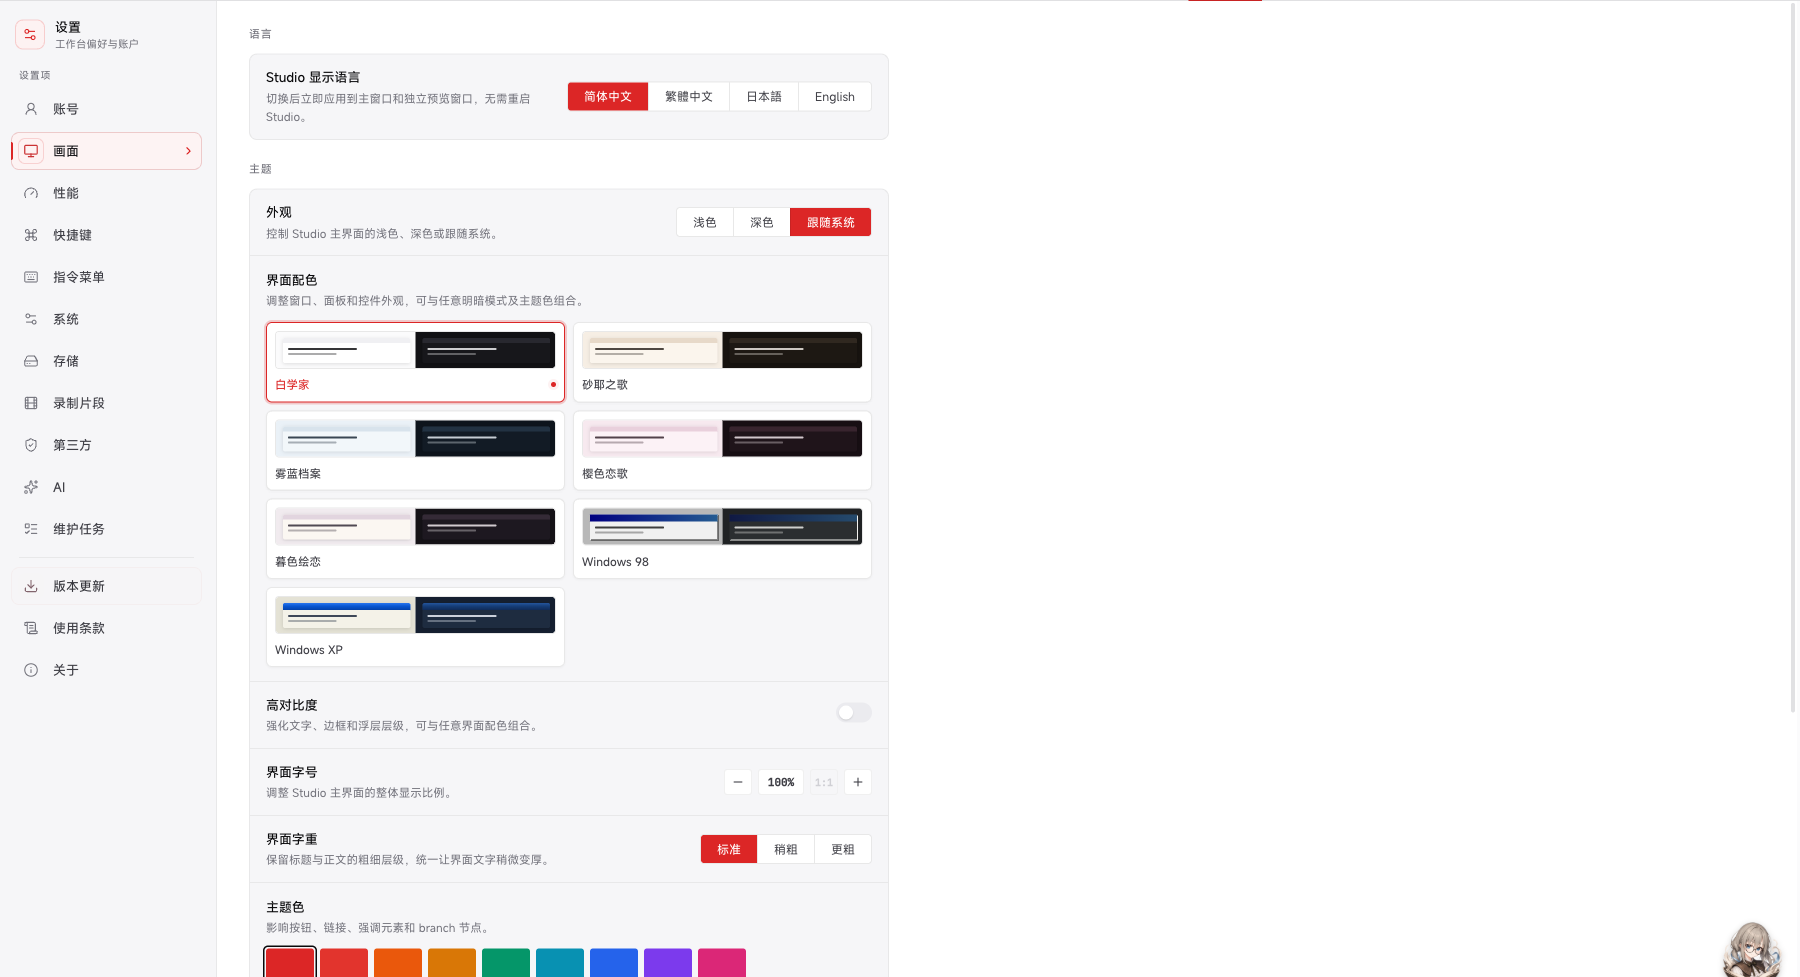Viewport: 1800px width, 977px height.
Task: Expand the 画面 chevron arrow
Action: pyautogui.click(x=188, y=151)
